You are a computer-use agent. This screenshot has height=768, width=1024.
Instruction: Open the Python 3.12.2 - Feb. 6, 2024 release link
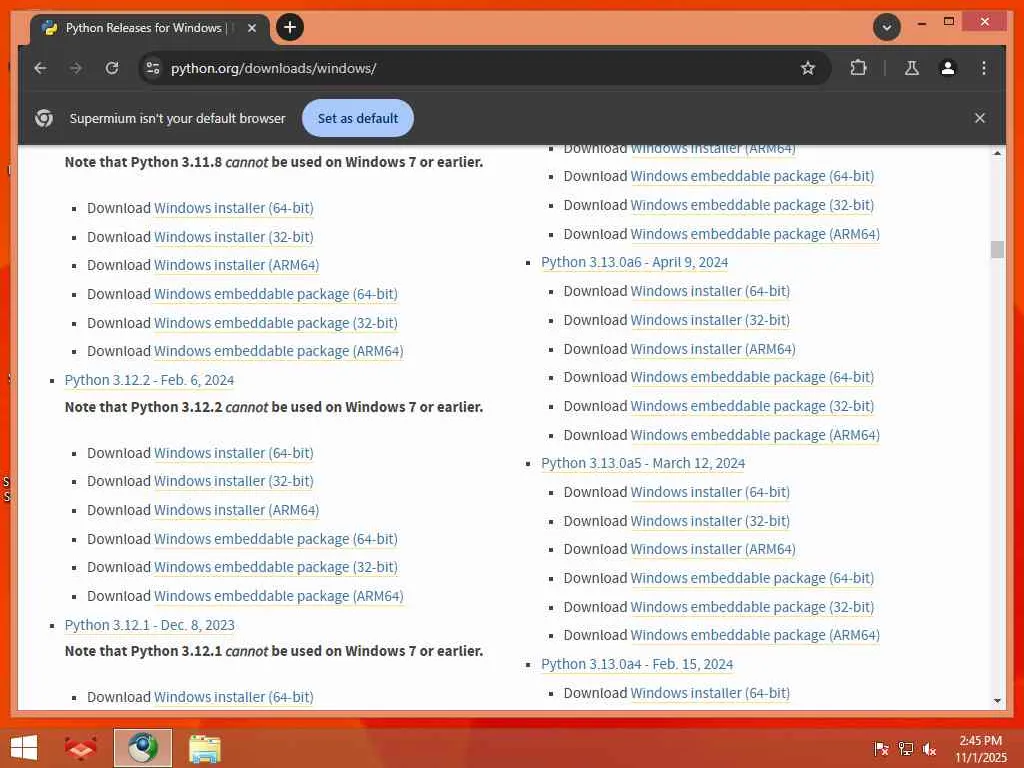coord(149,380)
